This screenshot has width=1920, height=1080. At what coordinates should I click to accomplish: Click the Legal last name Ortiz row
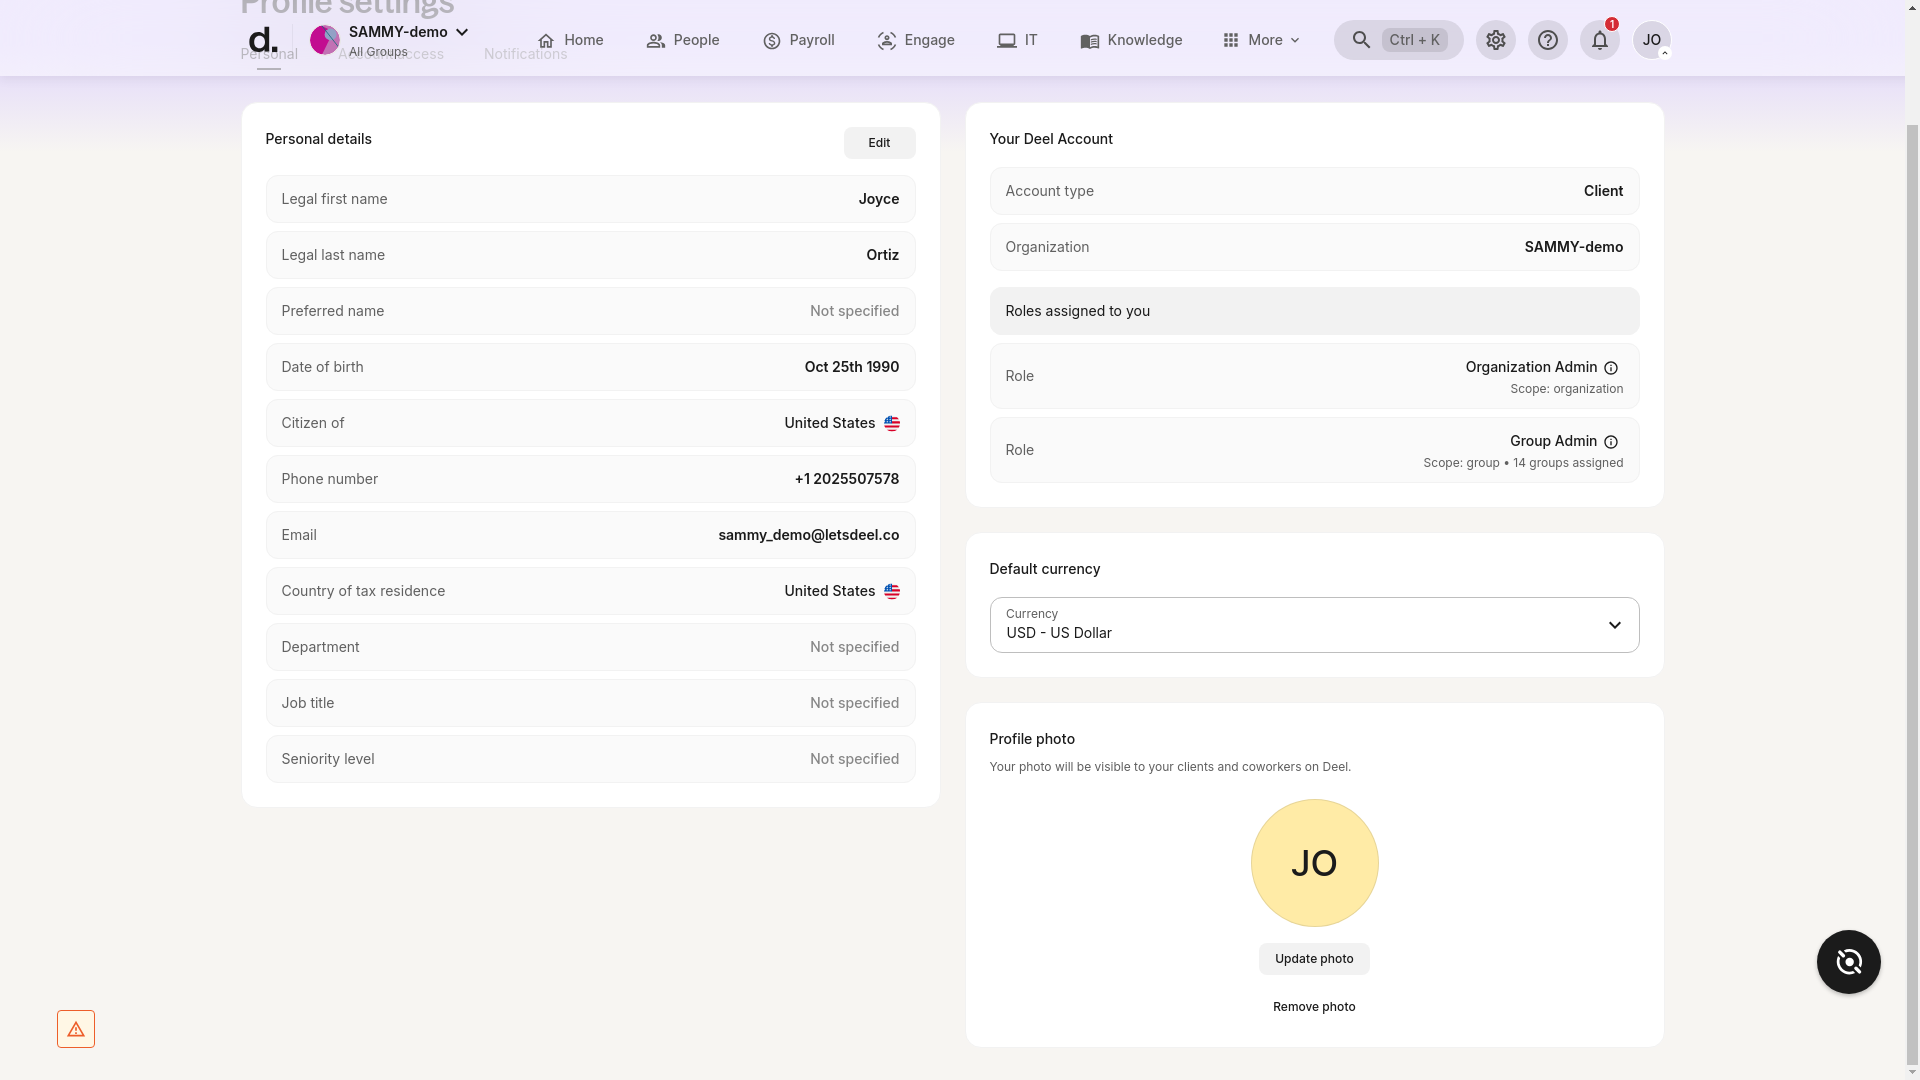590,255
